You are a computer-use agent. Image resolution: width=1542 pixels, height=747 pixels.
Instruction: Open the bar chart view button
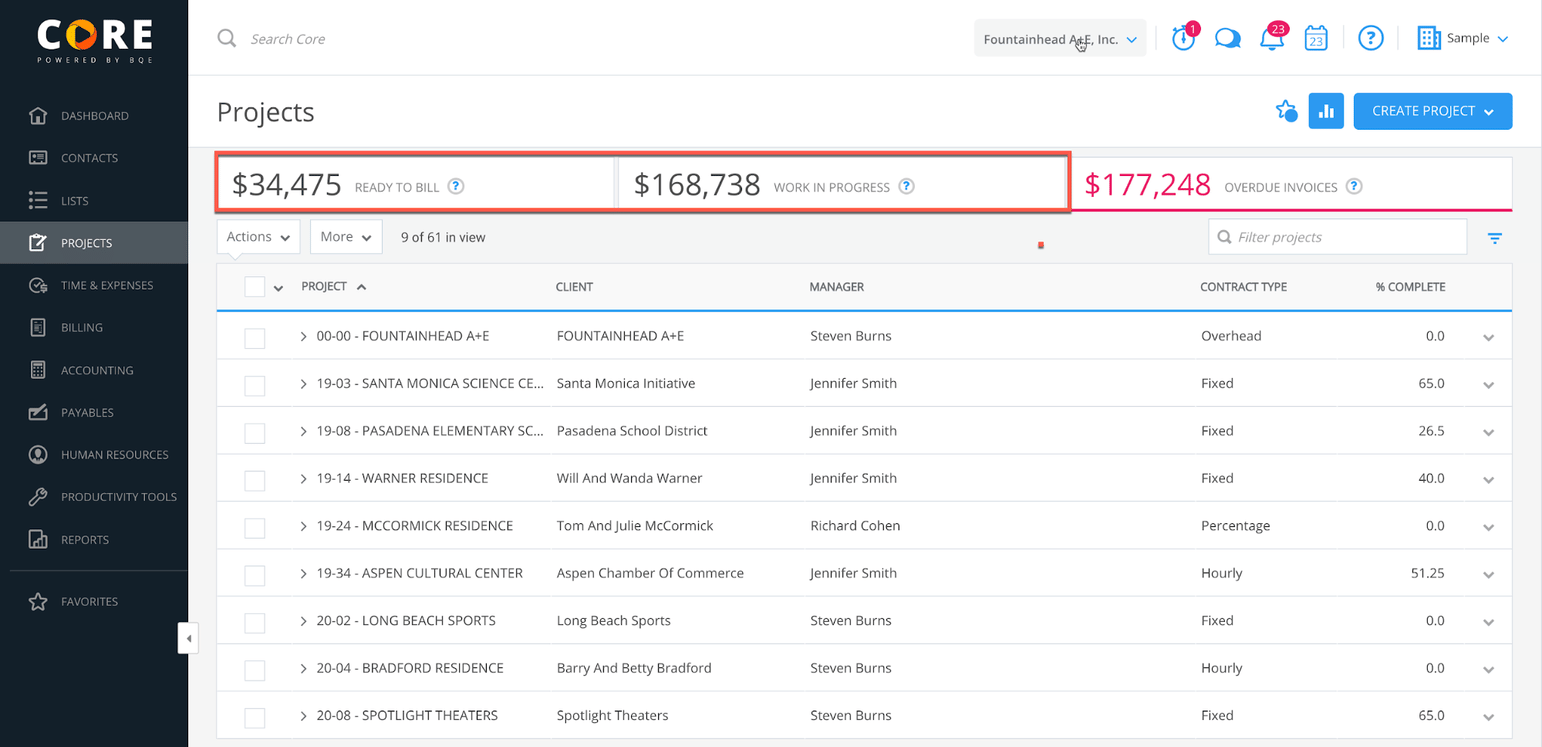click(1326, 111)
